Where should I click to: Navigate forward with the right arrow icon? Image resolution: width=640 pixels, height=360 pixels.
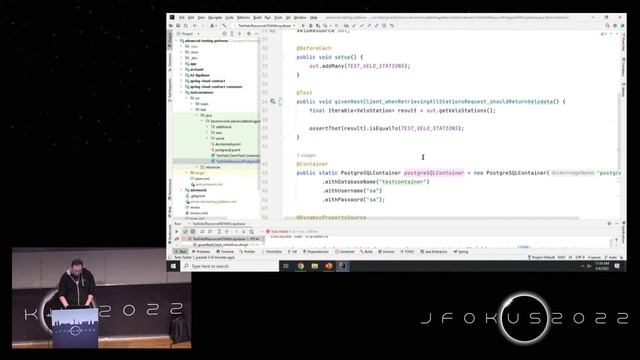click(202, 26)
